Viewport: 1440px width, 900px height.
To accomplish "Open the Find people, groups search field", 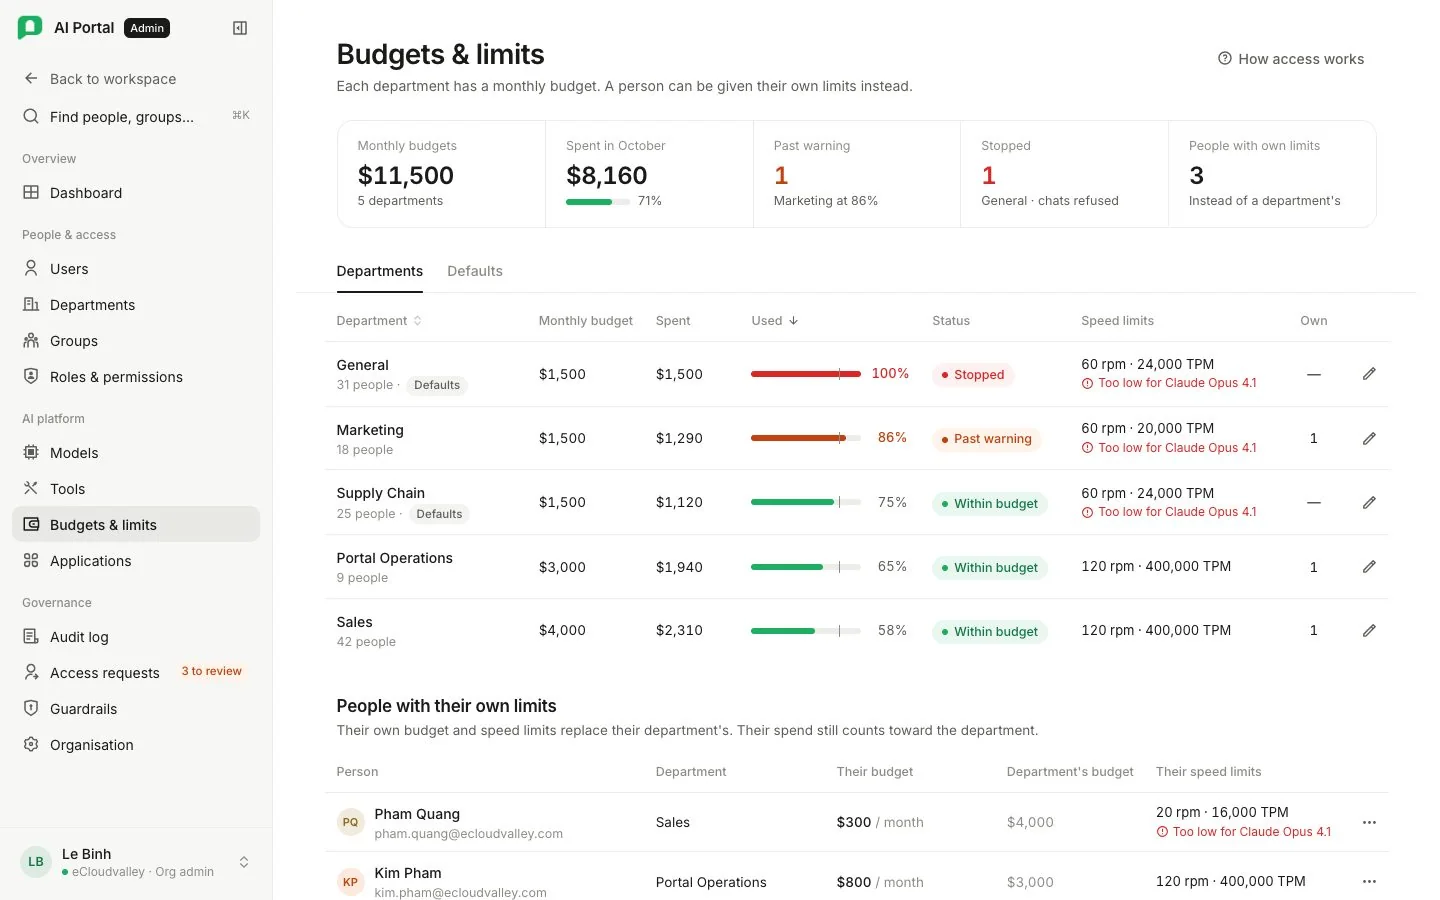I will (136, 117).
